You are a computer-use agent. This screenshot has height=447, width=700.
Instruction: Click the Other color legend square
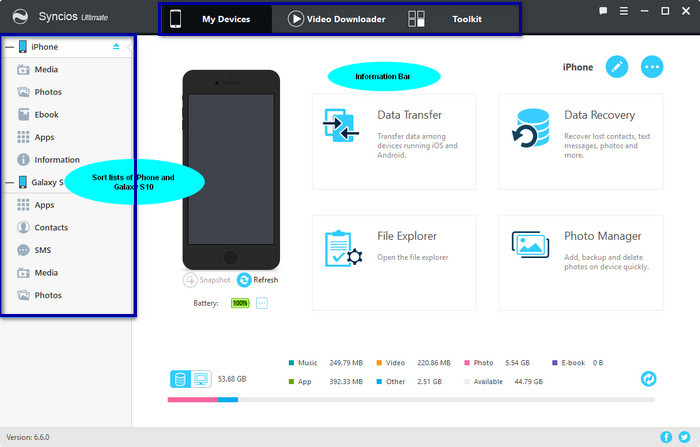(379, 382)
